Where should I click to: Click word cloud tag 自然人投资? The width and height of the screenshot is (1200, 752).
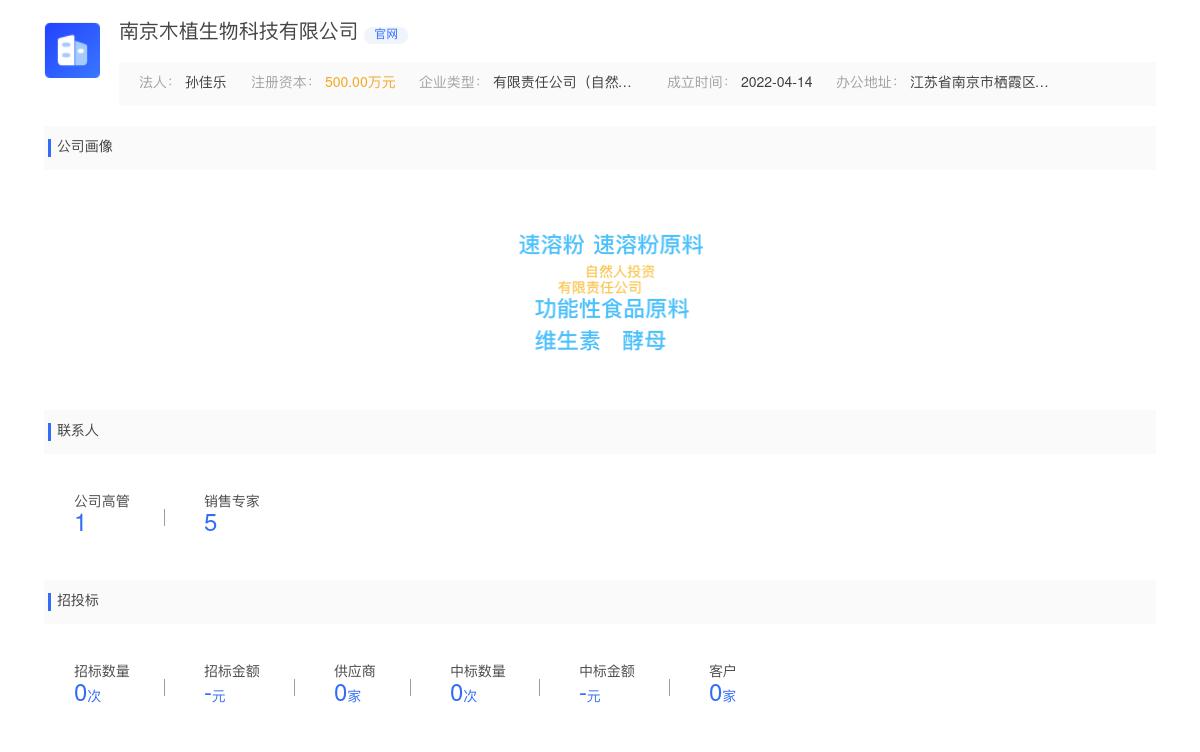[x=620, y=272]
